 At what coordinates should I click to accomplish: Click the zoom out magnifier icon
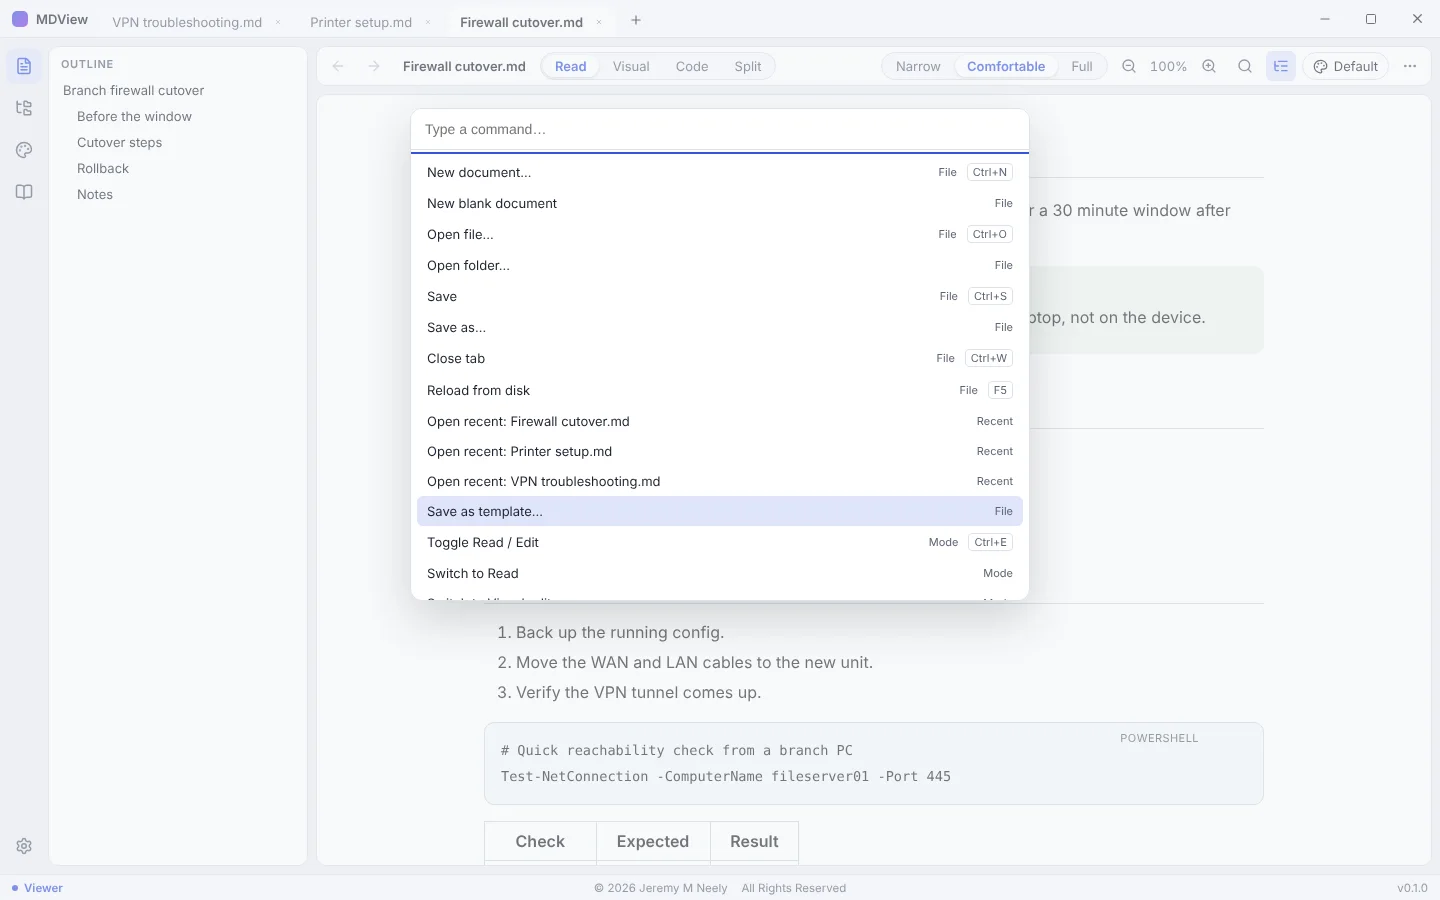click(x=1129, y=66)
